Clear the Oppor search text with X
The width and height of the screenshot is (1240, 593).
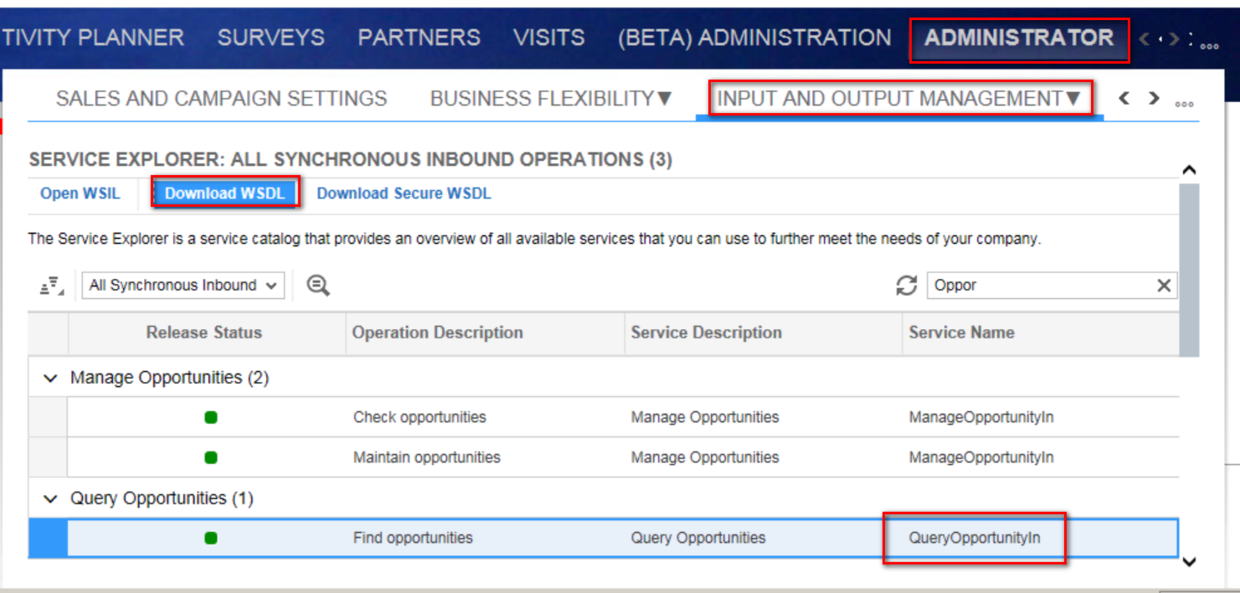tap(1163, 286)
